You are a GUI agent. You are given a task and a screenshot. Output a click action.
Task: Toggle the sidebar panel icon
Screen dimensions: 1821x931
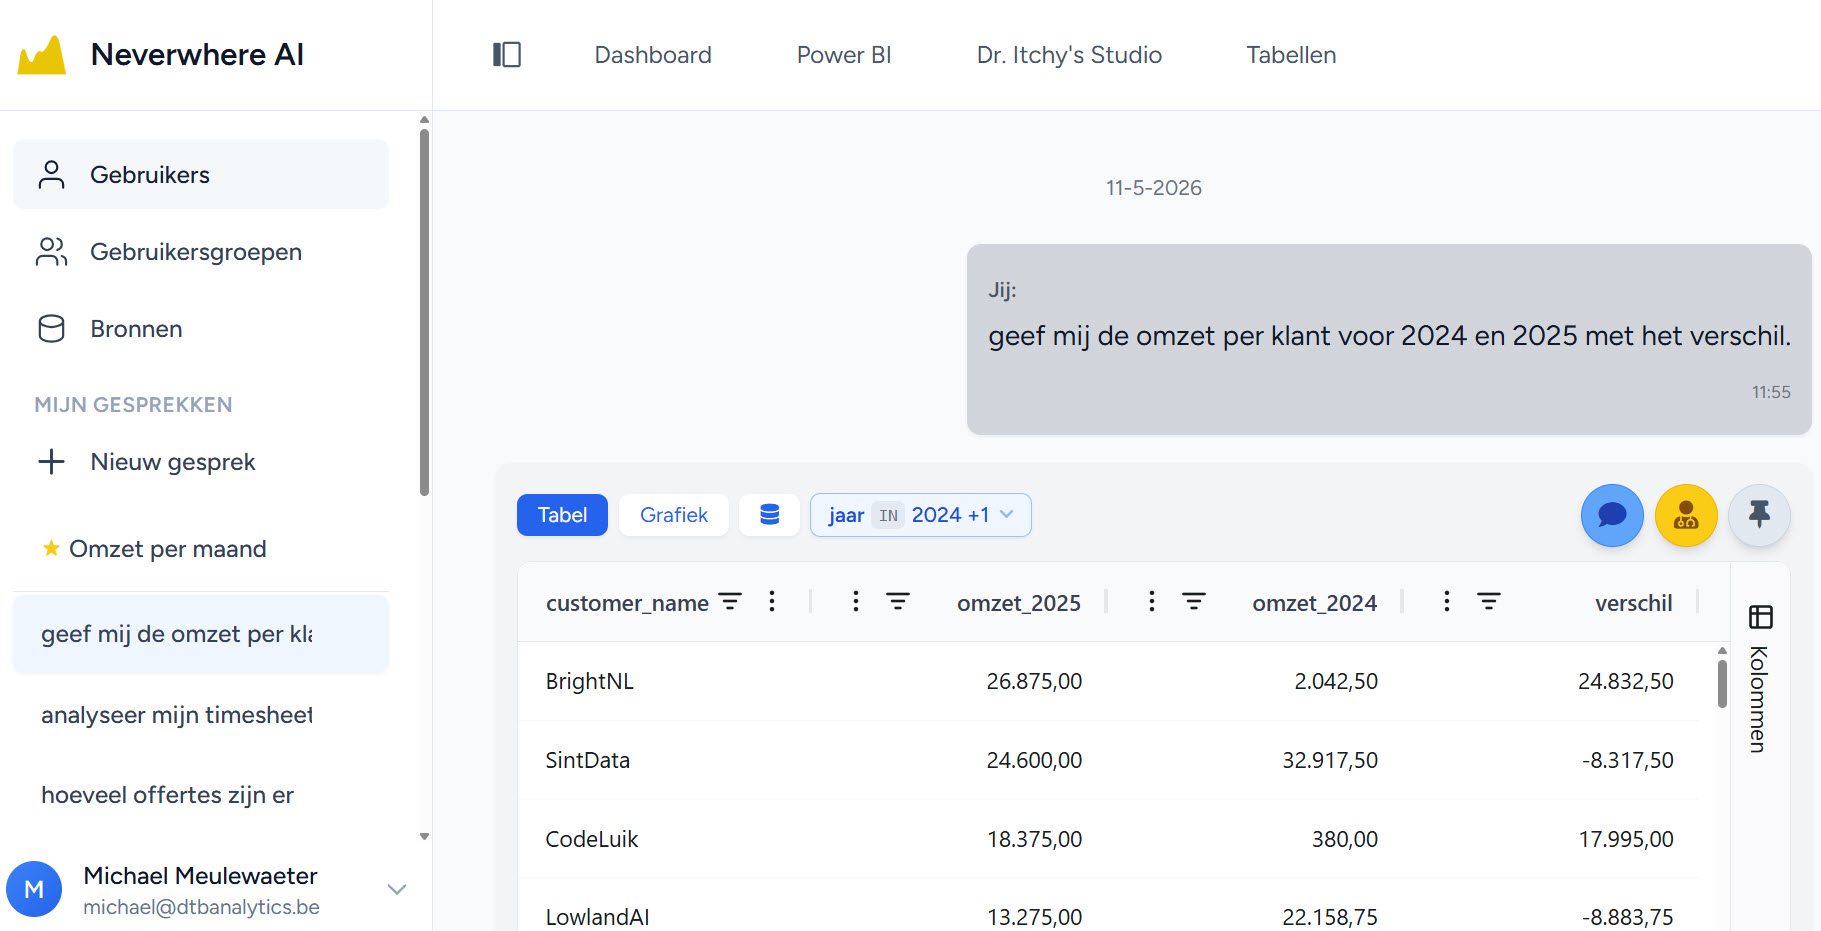(x=507, y=55)
